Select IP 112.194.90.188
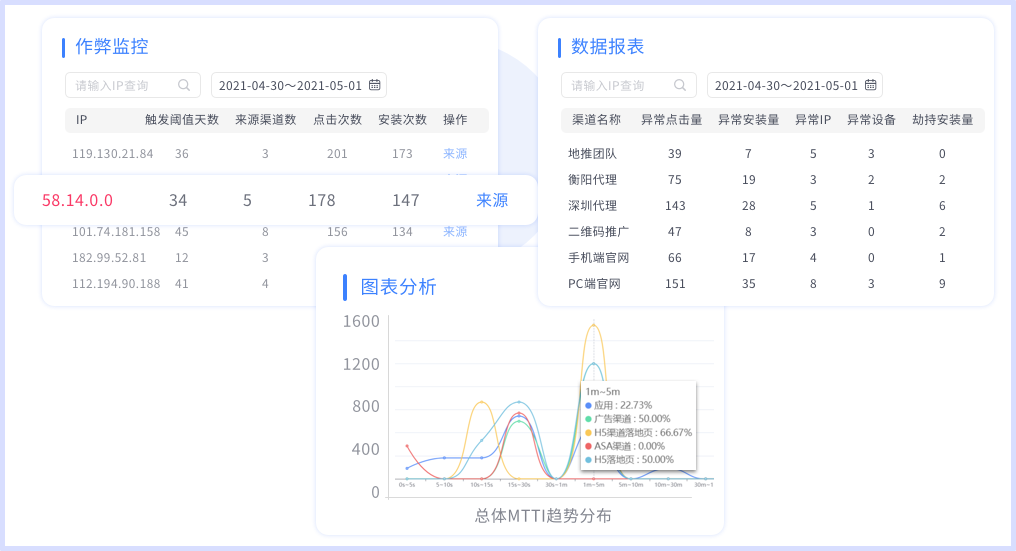1016x551 pixels. [116, 283]
